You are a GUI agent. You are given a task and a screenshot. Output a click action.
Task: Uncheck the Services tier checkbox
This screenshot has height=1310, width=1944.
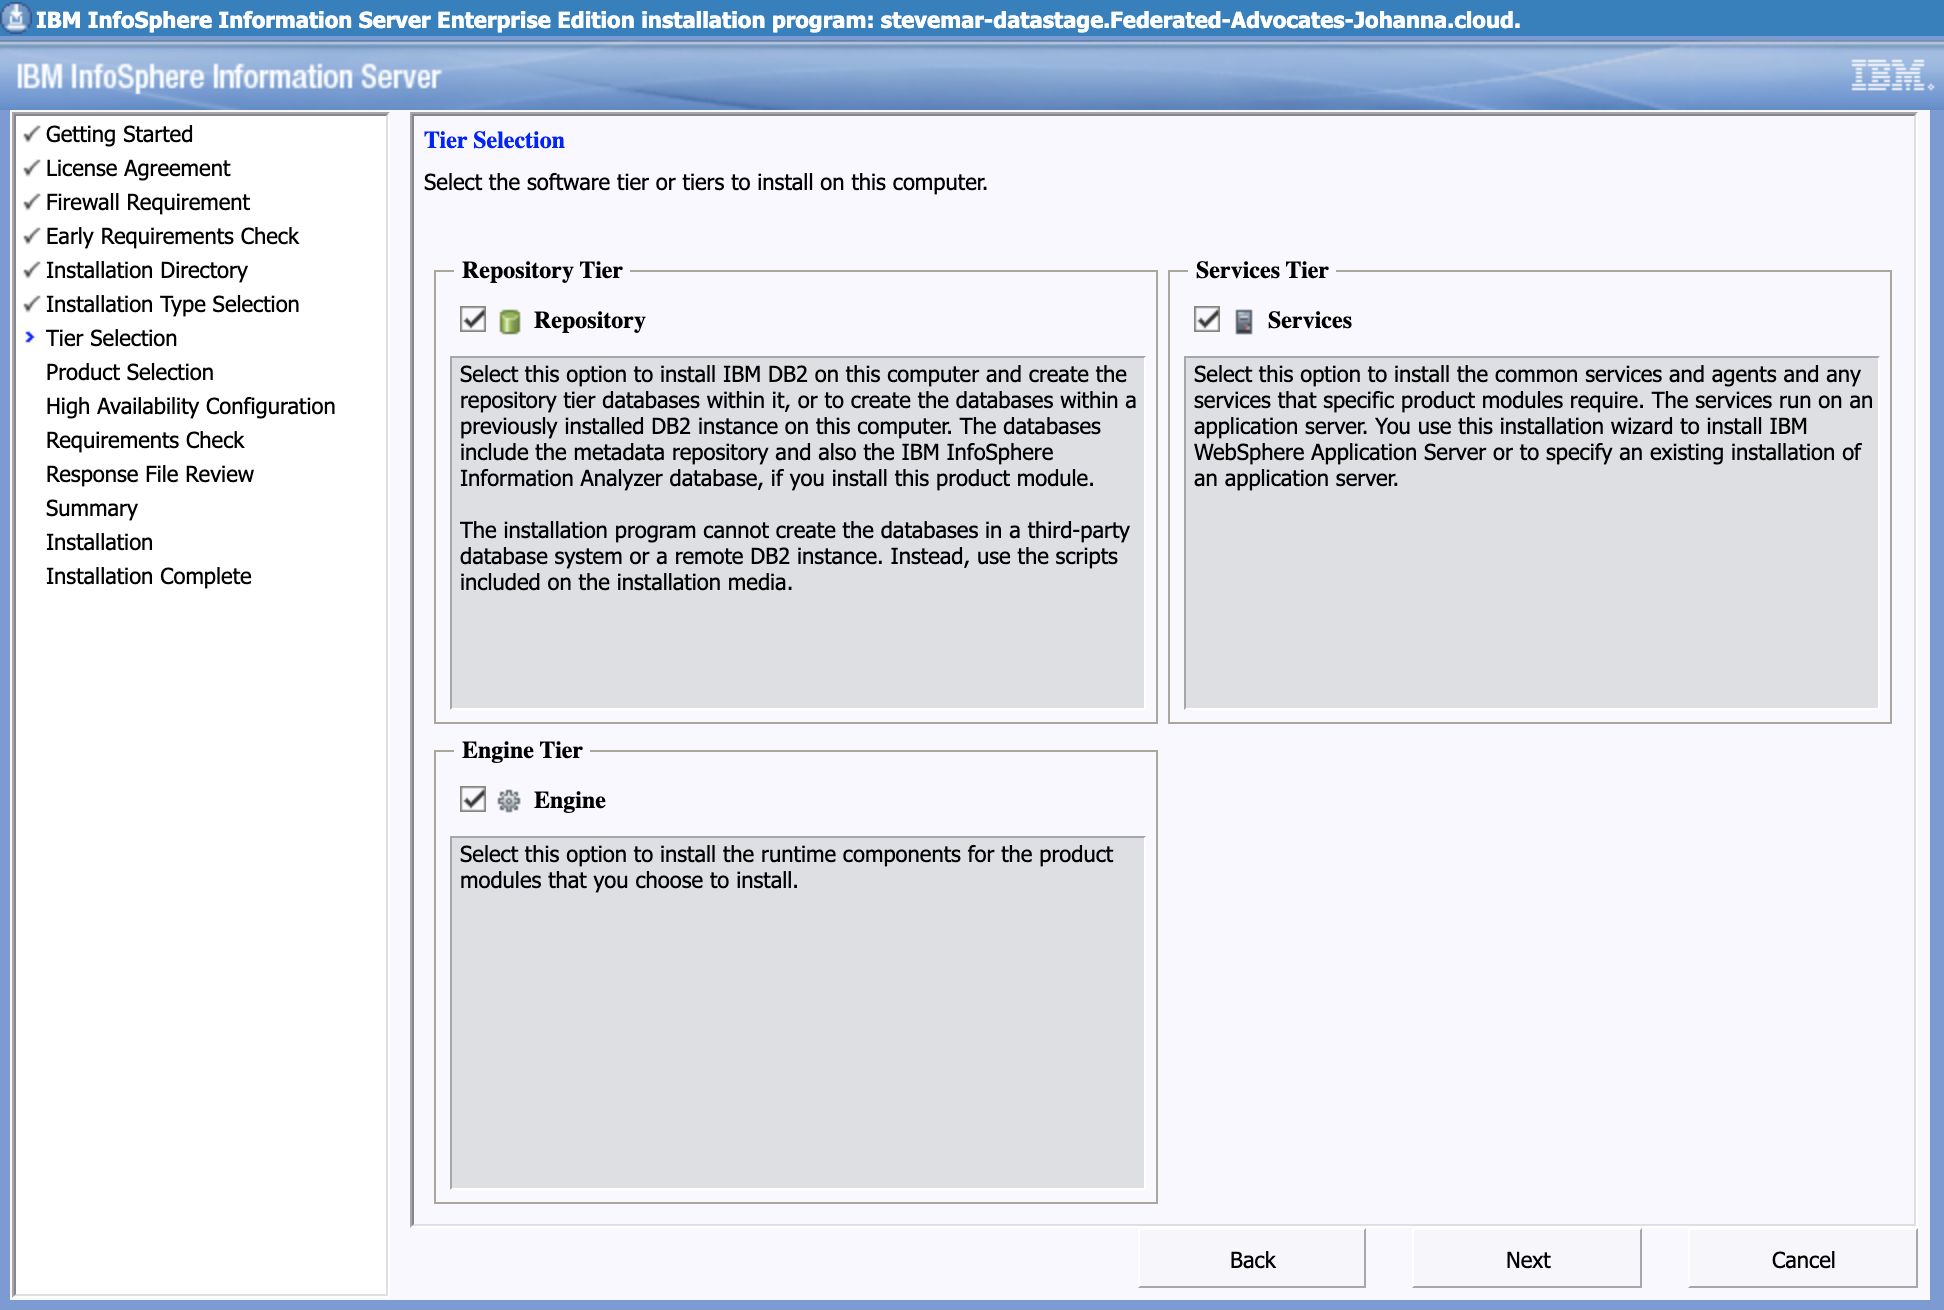1207,320
